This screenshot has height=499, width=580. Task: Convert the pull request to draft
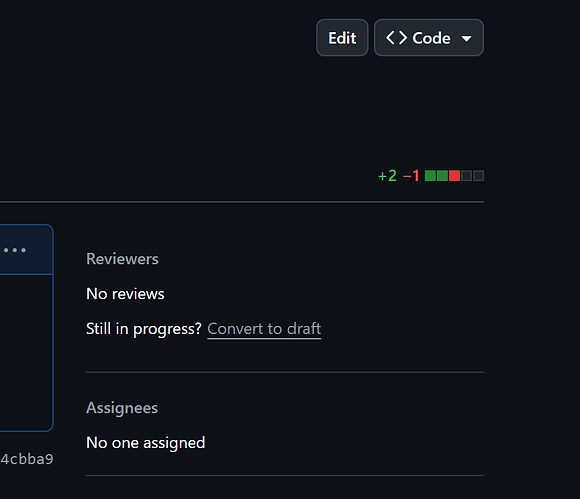click(264, 328)
